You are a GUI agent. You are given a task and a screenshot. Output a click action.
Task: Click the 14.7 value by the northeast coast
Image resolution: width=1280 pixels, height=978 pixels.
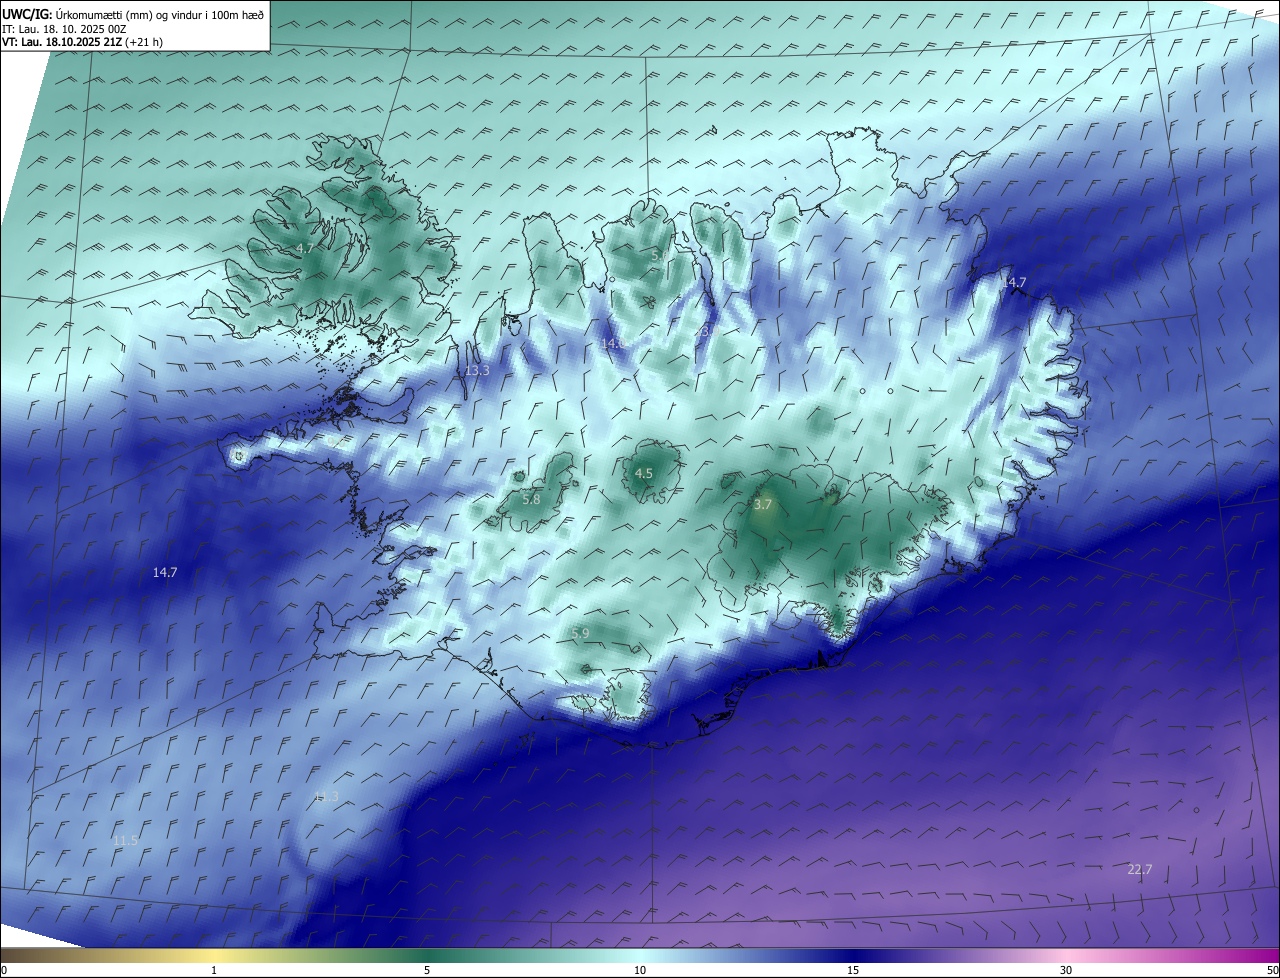click(1014, 283)
